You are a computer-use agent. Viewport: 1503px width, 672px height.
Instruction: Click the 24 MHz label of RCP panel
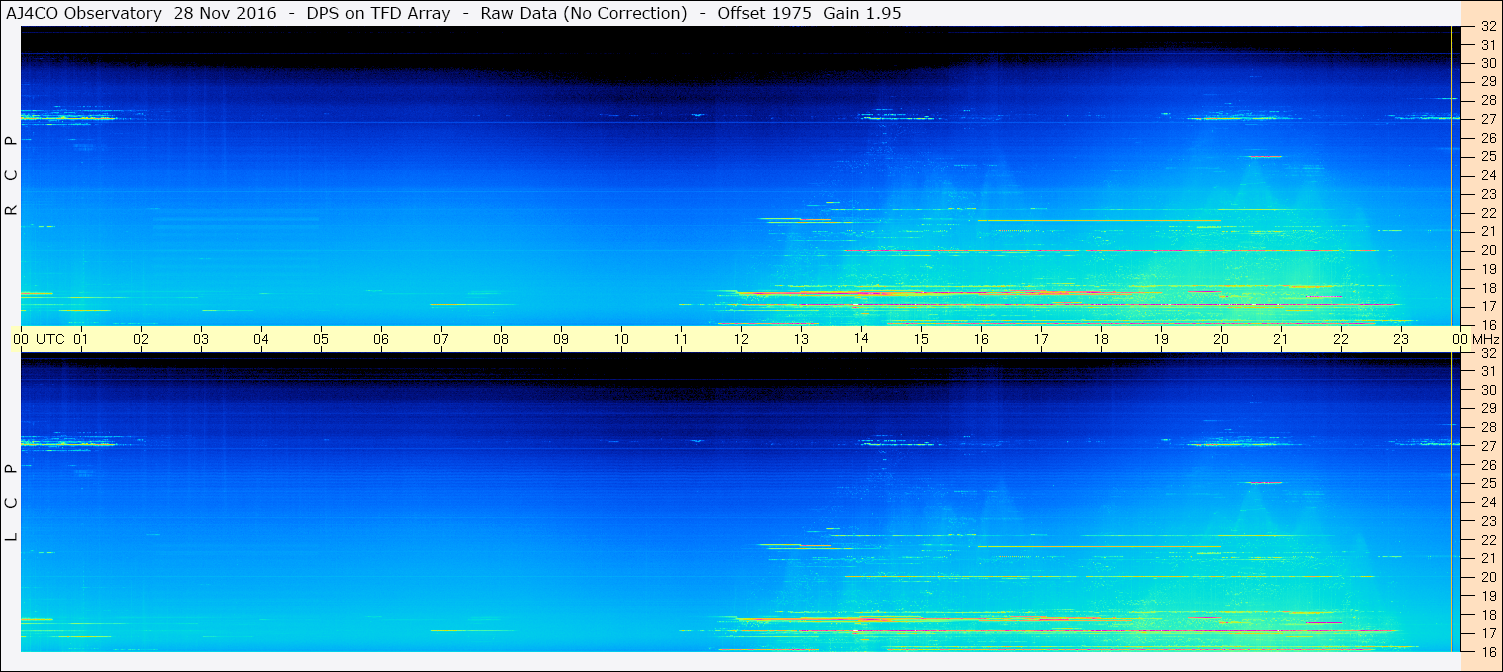click(x=1488, y=175)
